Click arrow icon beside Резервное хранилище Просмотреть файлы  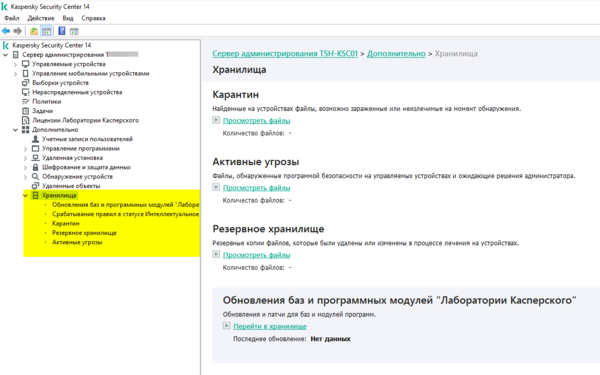click(x=216, y=254)
